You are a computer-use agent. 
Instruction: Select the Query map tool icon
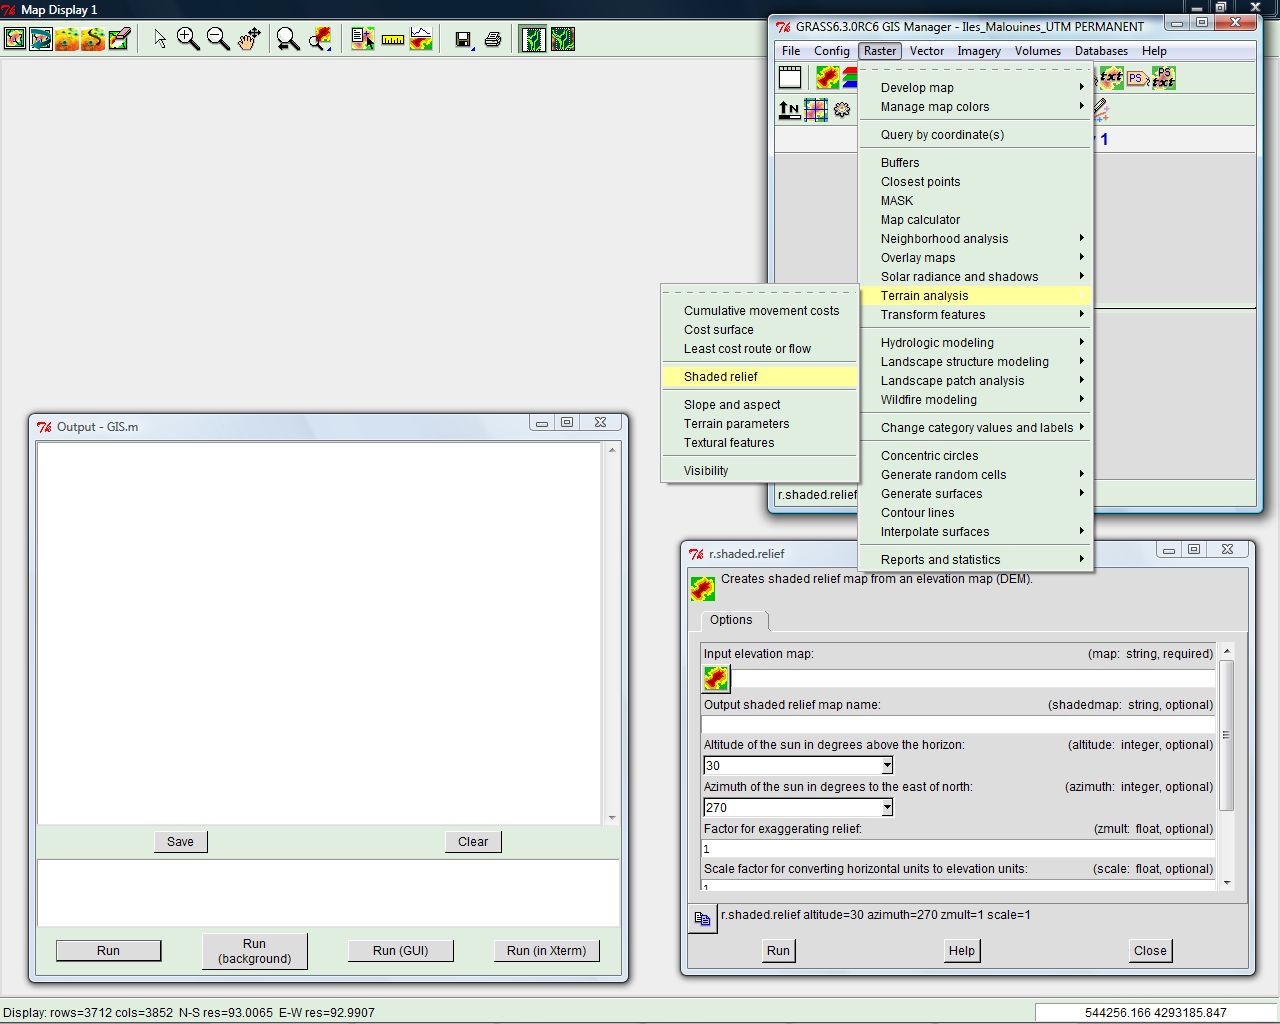coord(362,39)
